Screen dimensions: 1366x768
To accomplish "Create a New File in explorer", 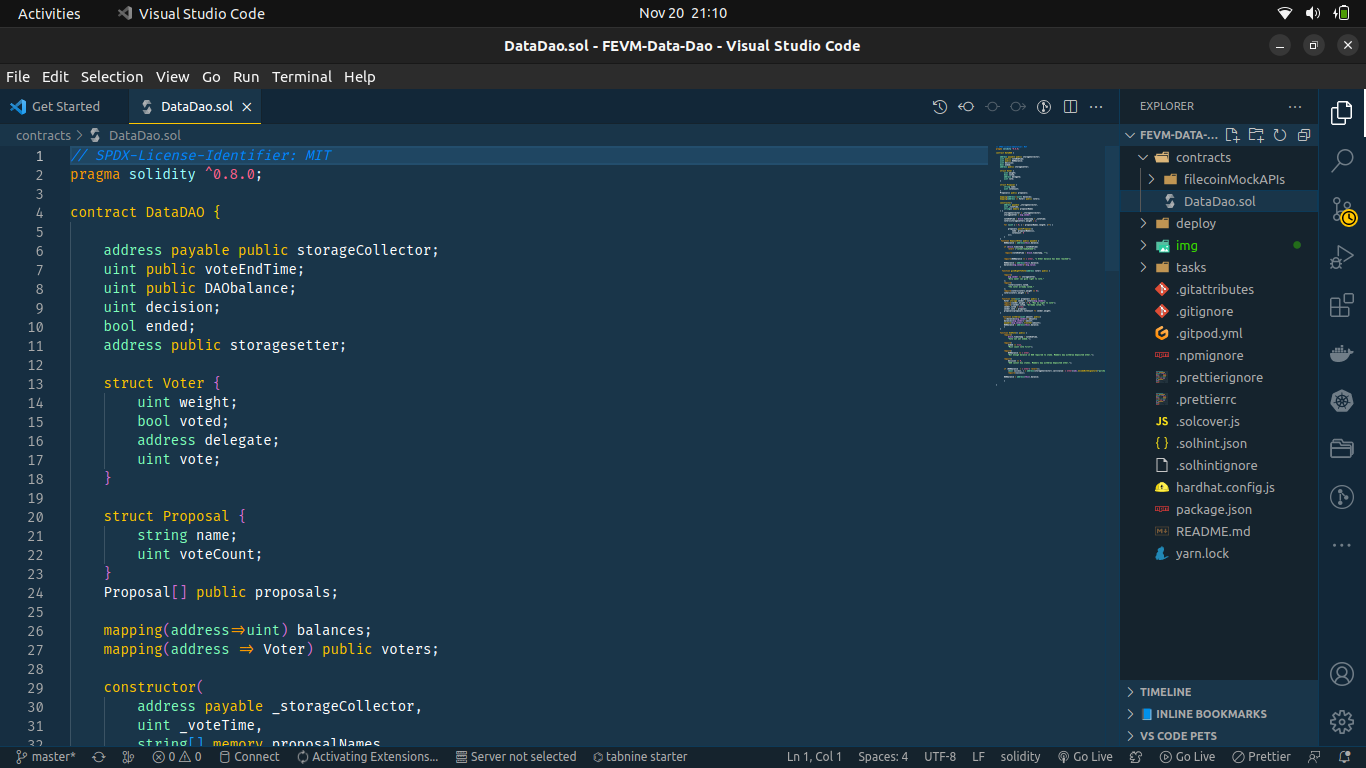I will [x=1232, y=135].
